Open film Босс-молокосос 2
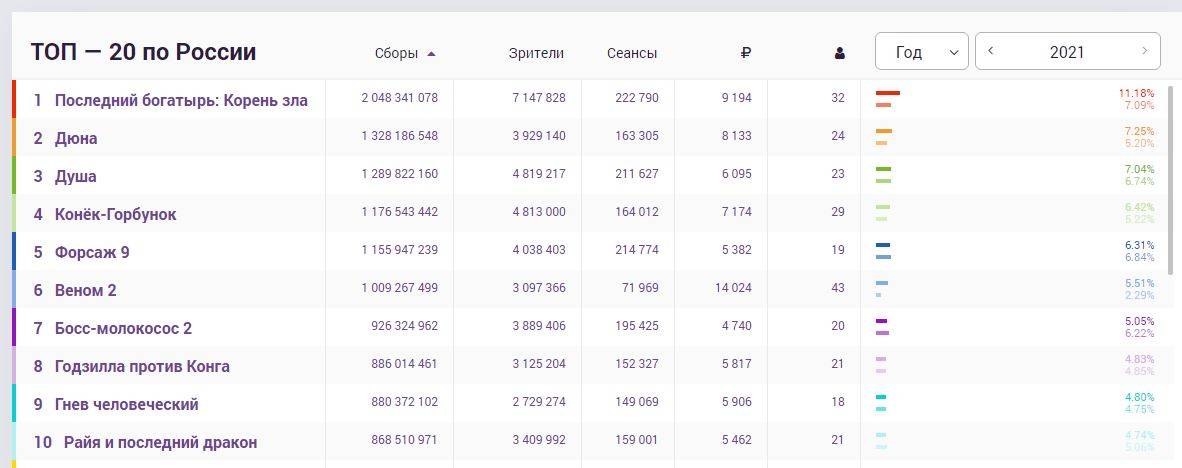 pos(124,329)
